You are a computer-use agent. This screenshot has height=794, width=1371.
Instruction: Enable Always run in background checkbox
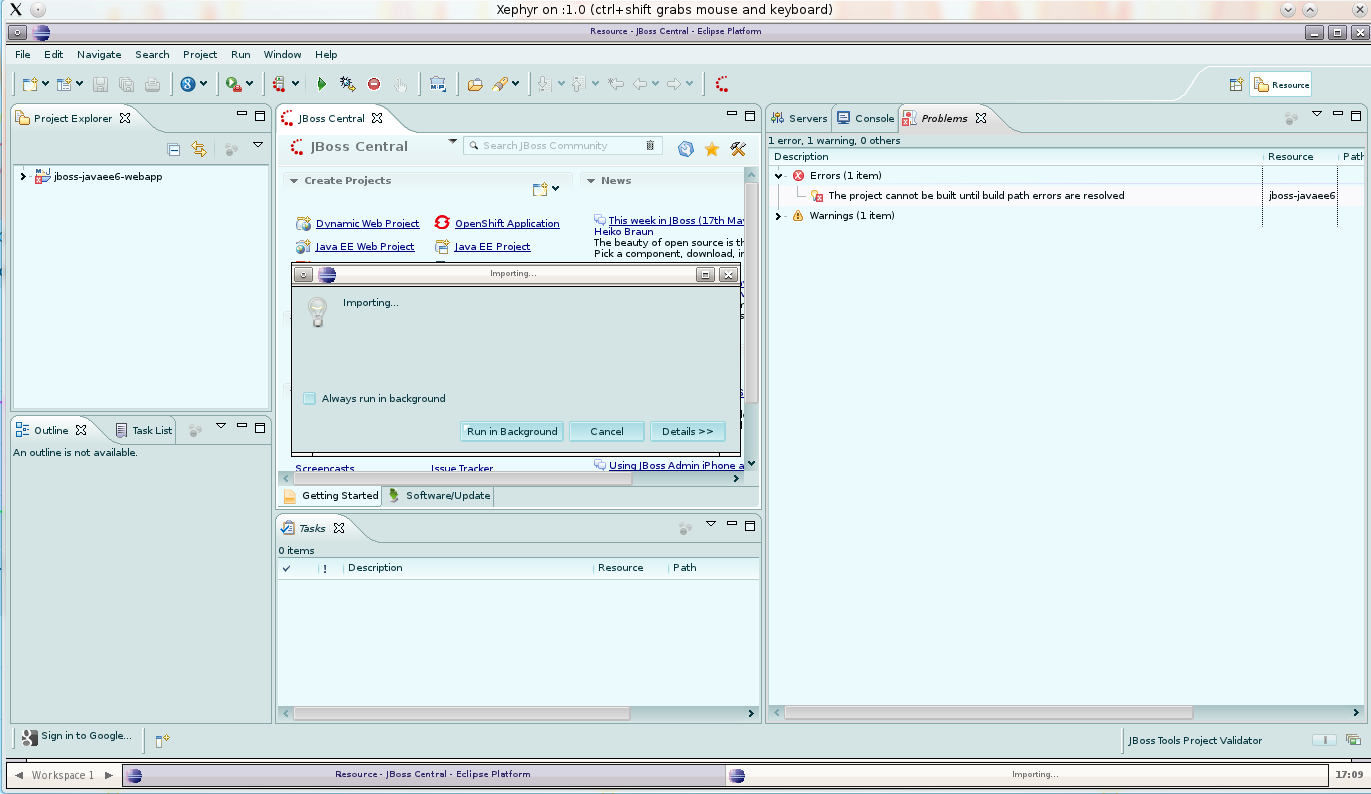(x=310, y=399)
